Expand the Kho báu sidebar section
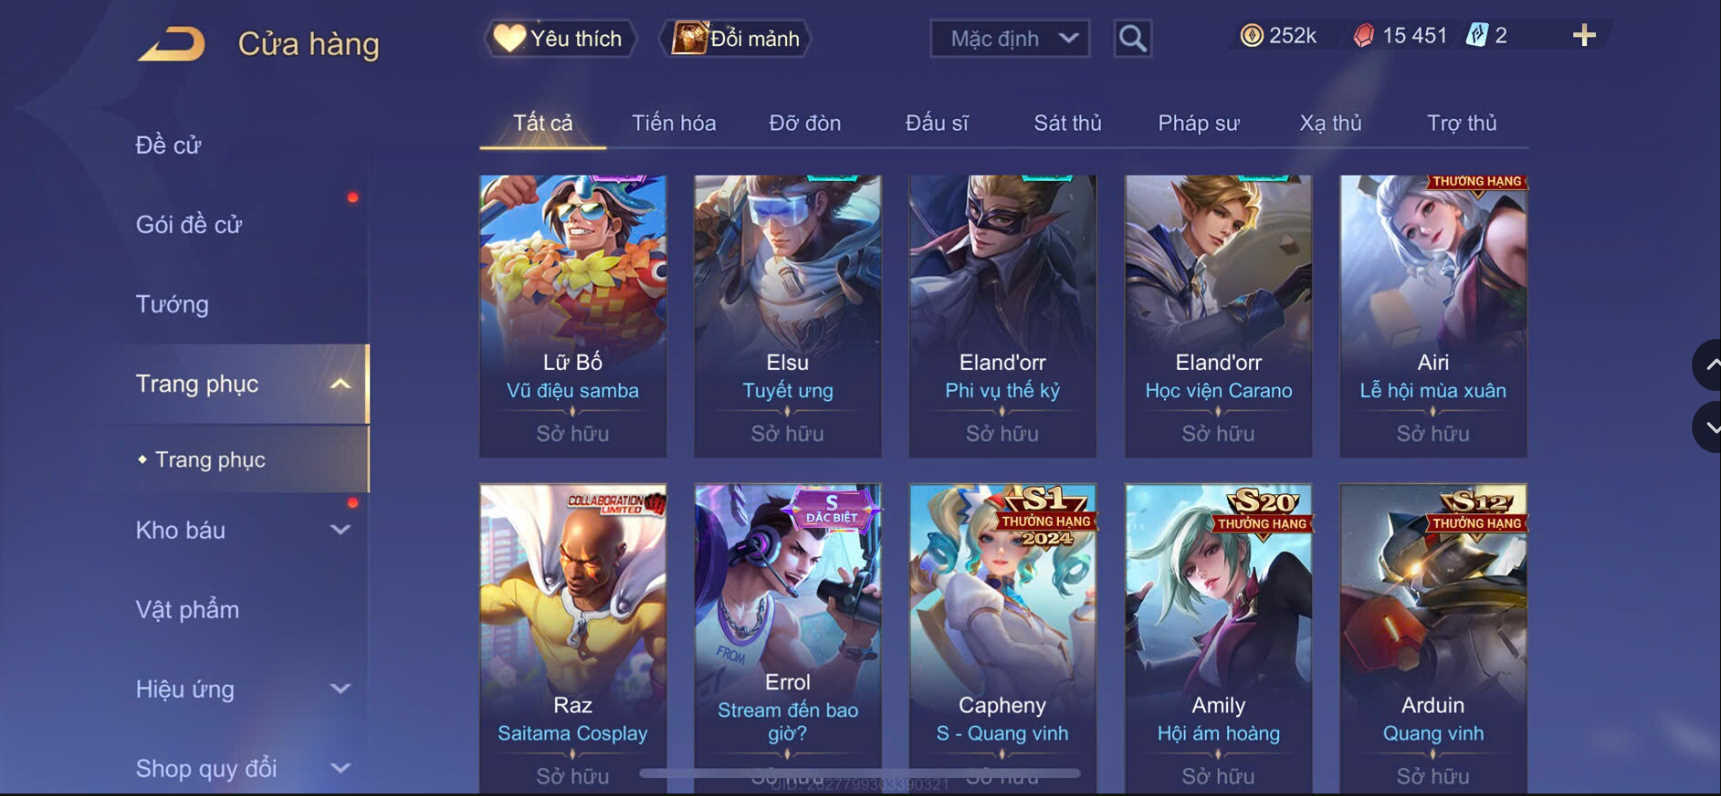1721x796 pixels. tap(340, 530)
